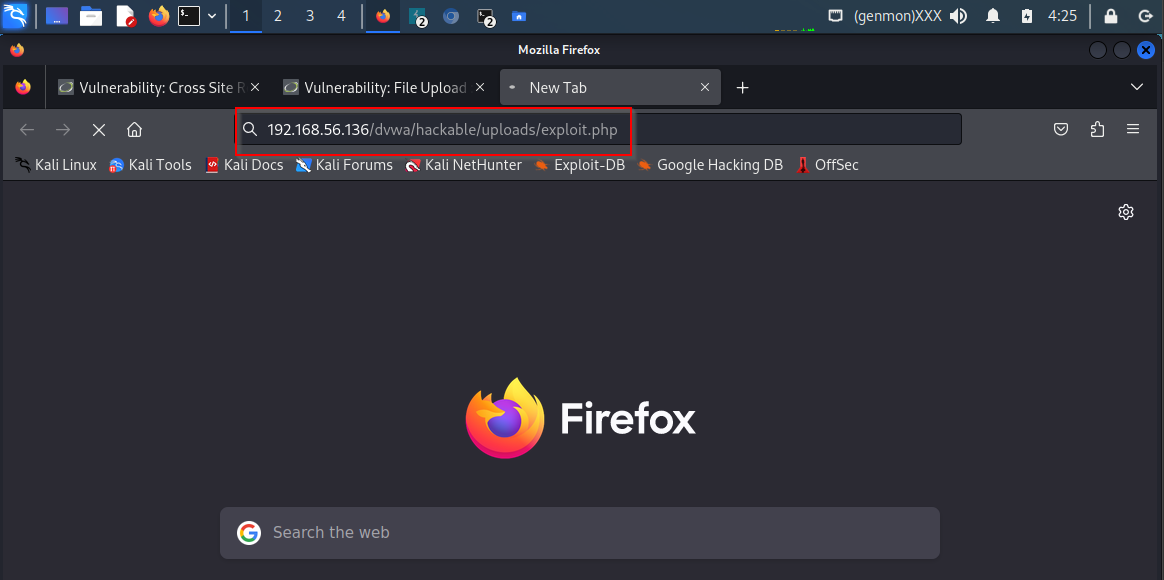Screen dimensions: 1164x580
Task: Close the File Upload vulnerability tab
Action: click(x=480, y=88)
